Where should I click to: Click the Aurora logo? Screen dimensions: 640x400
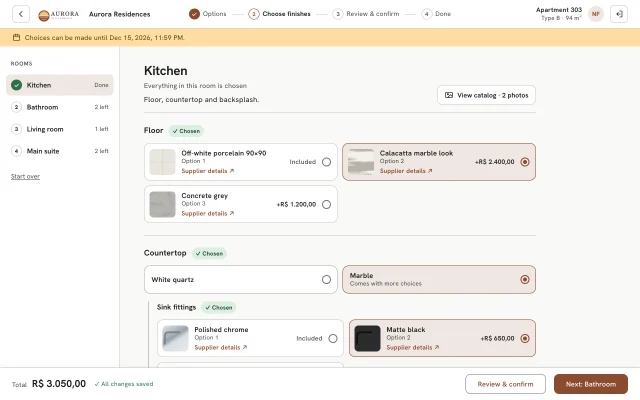58,15
